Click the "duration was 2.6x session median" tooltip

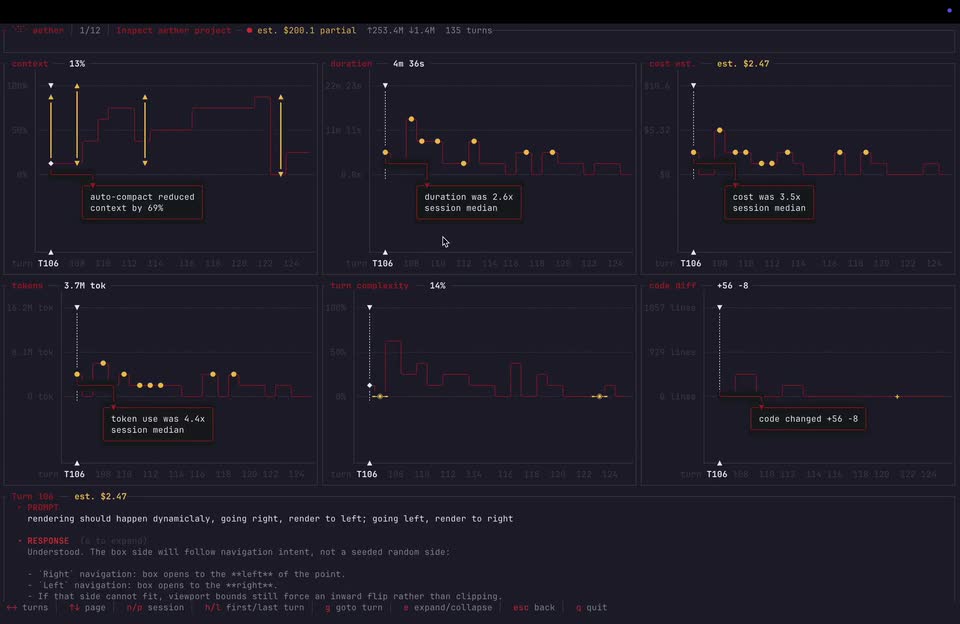point(469,202)
